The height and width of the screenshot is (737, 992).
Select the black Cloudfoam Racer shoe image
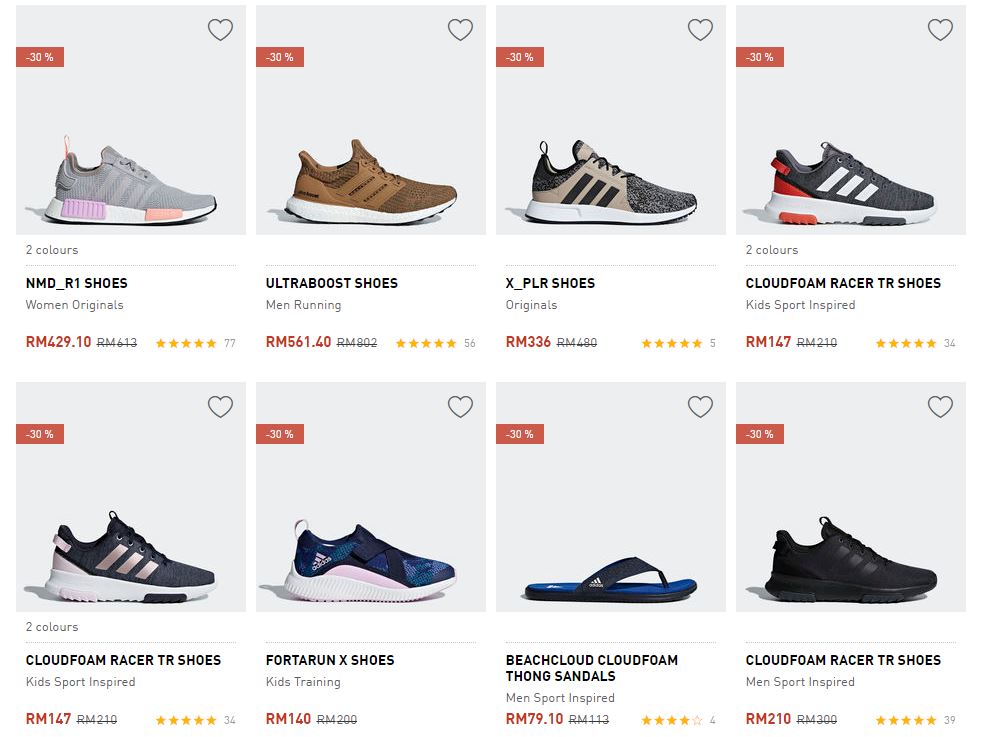pos(850,555)
